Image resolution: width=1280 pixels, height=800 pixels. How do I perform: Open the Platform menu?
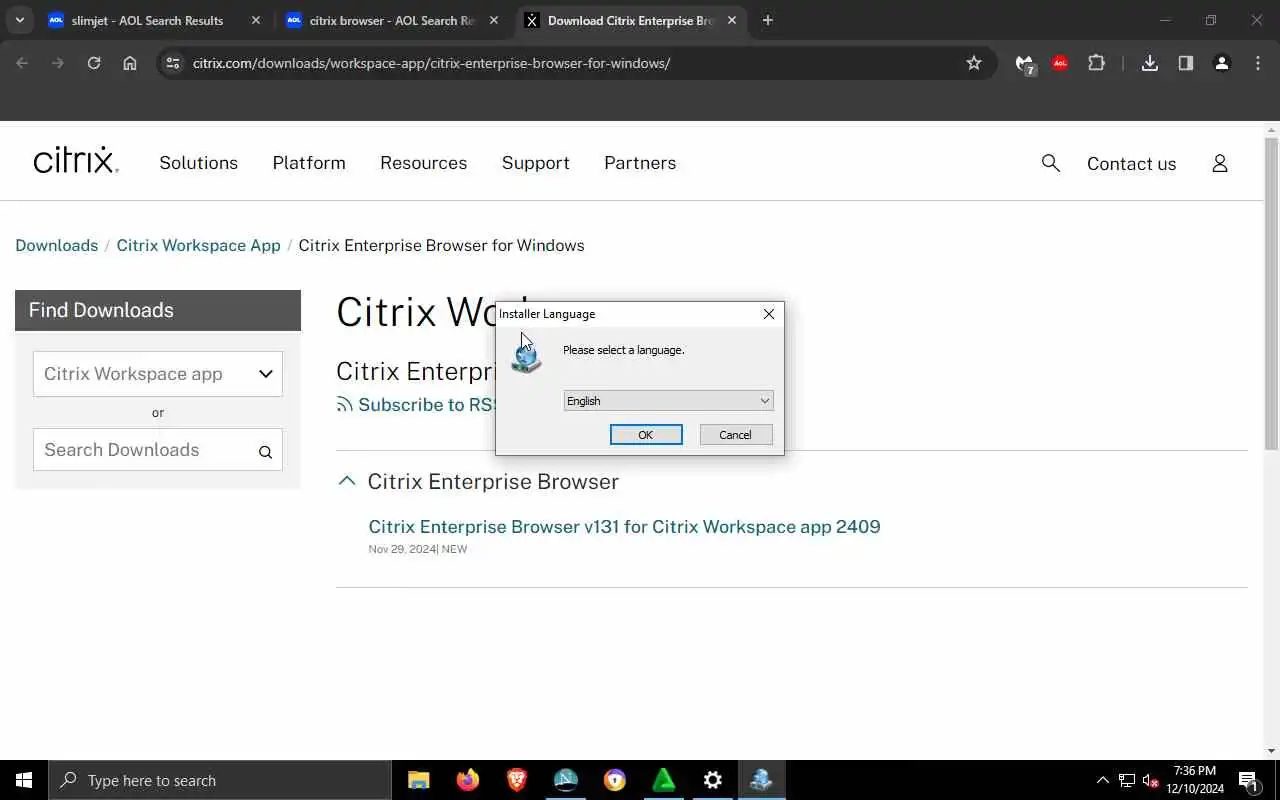[309, 163]
